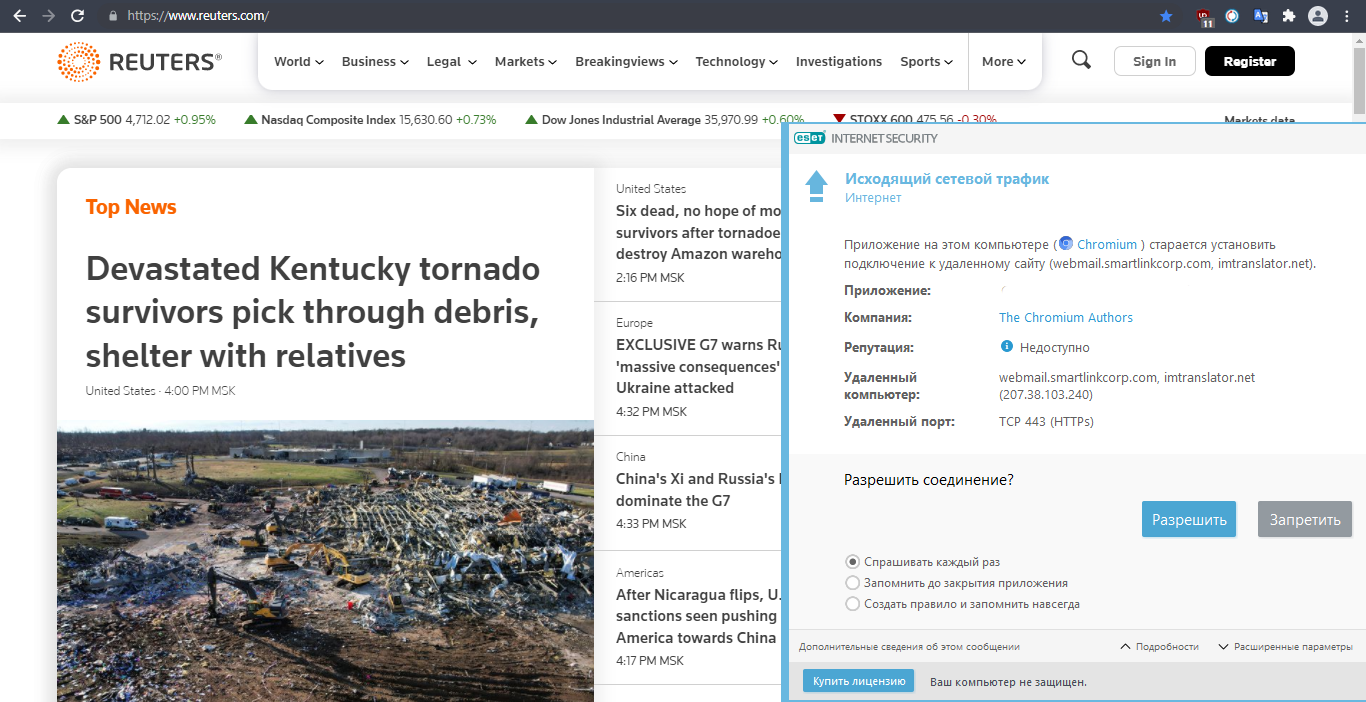Screen dimensions: 1366x702
Task: Open the More navigation dropdown
Action: 1004,61
